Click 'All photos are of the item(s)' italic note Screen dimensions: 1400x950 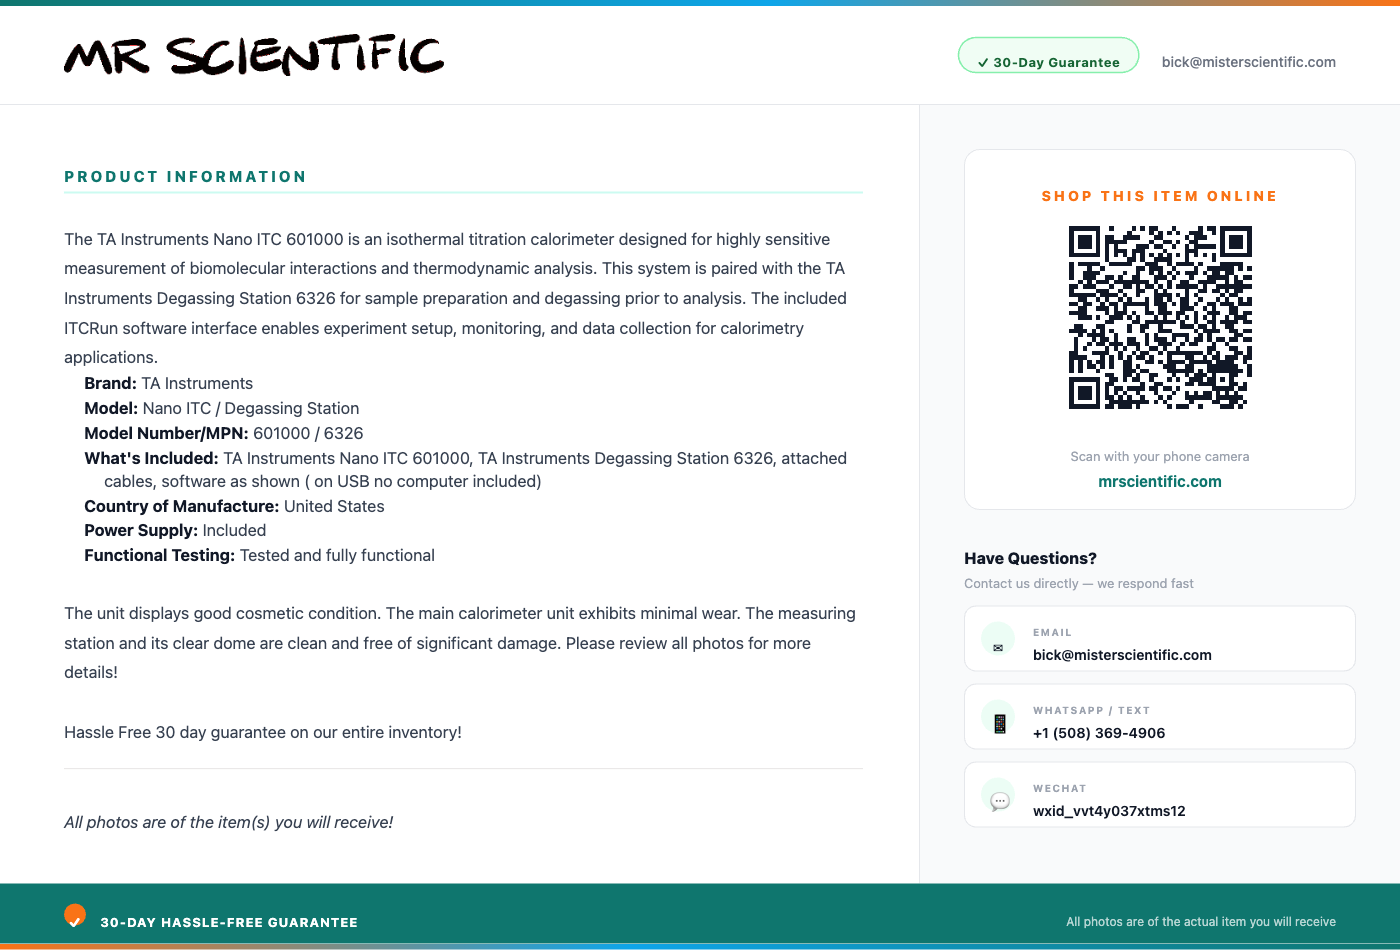[229, 822]
